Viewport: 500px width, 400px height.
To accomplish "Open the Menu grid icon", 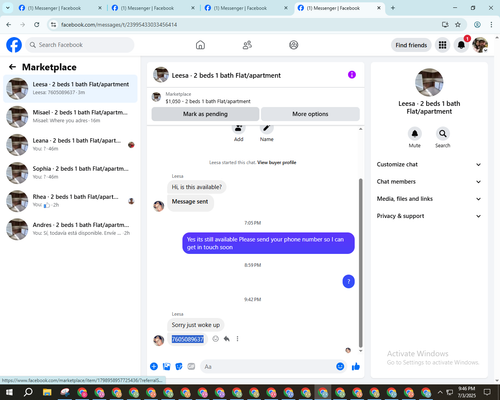I will click(442, 45).
